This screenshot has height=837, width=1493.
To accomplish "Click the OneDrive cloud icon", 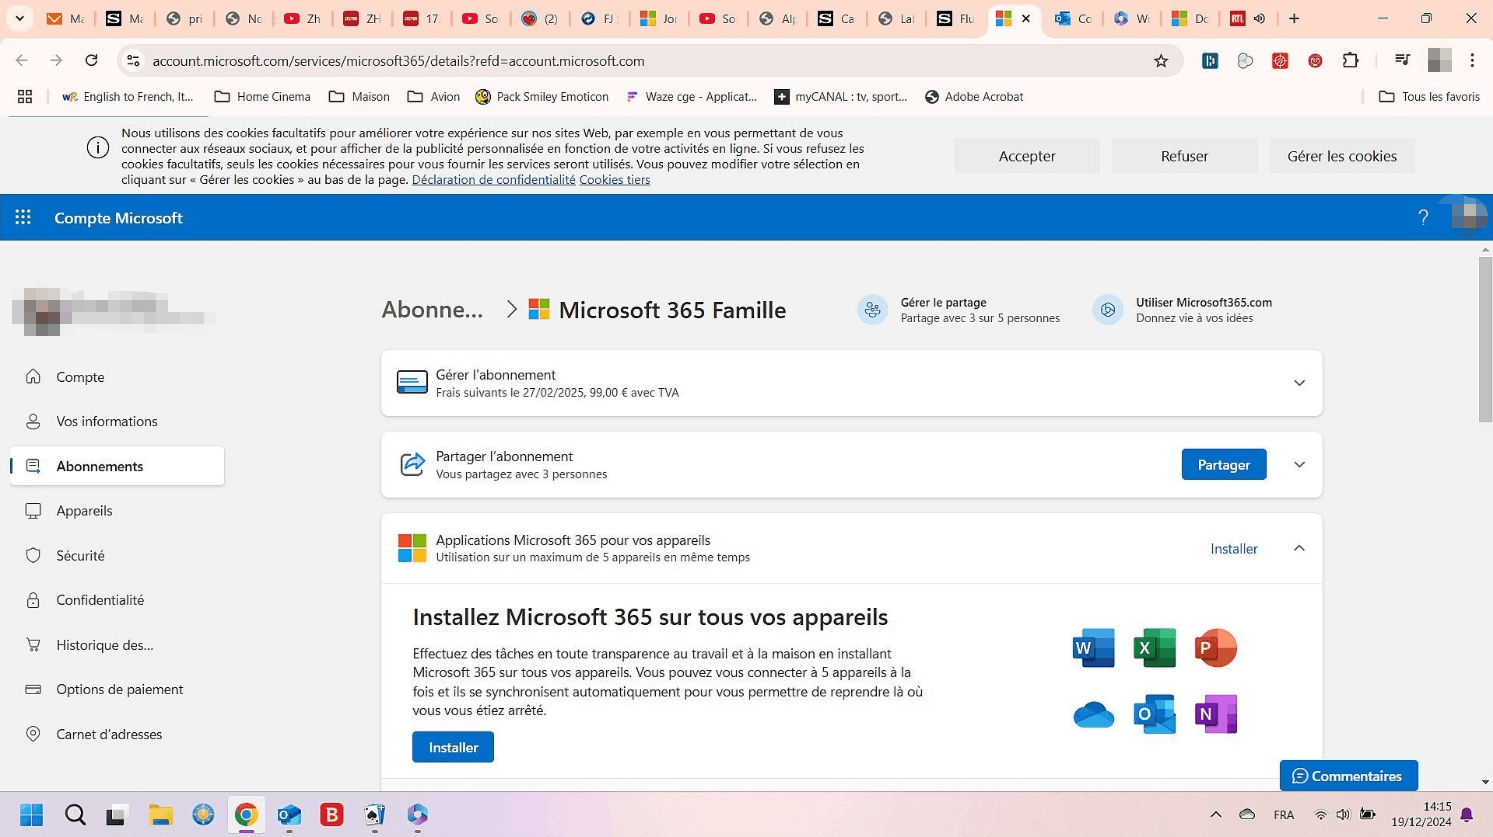I will point(1093,715).
